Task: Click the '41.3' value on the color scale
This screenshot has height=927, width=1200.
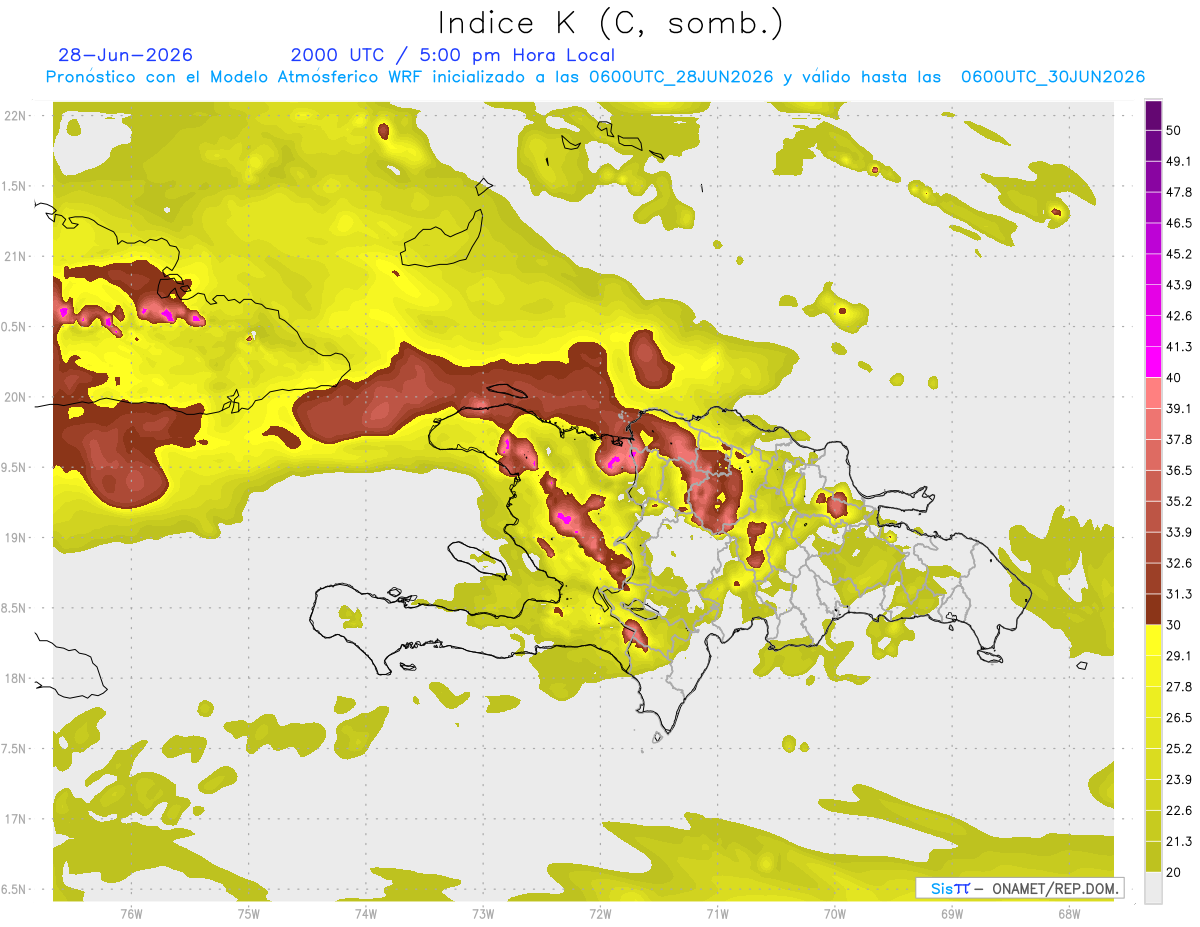Action: (1179, 347)
